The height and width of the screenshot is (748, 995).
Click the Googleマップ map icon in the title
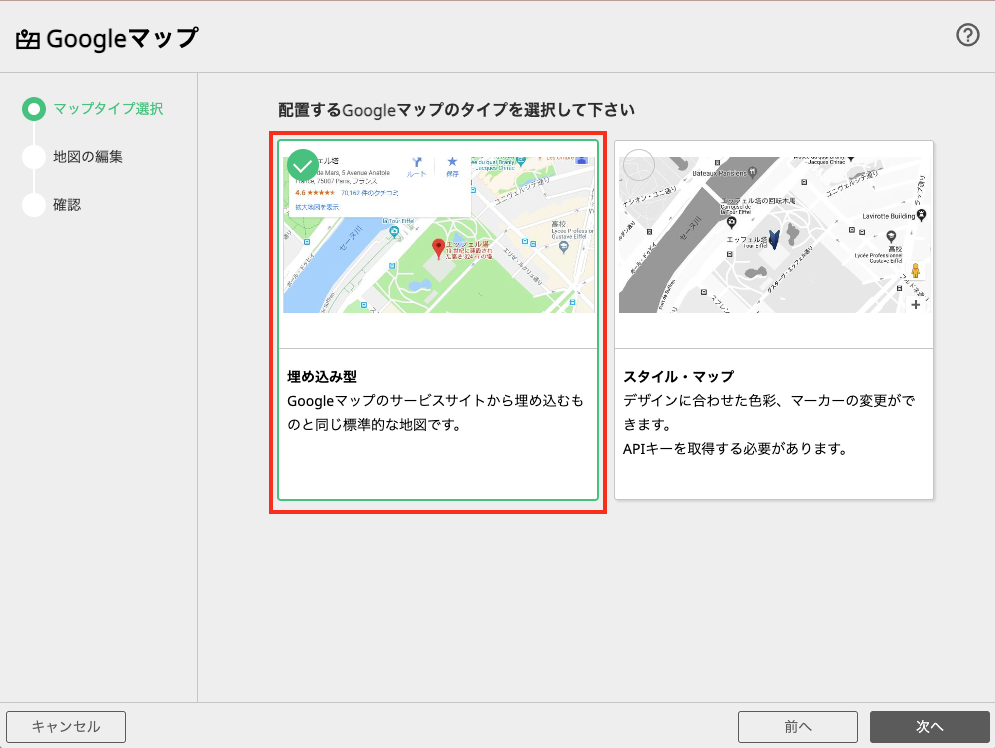point(27,39)
